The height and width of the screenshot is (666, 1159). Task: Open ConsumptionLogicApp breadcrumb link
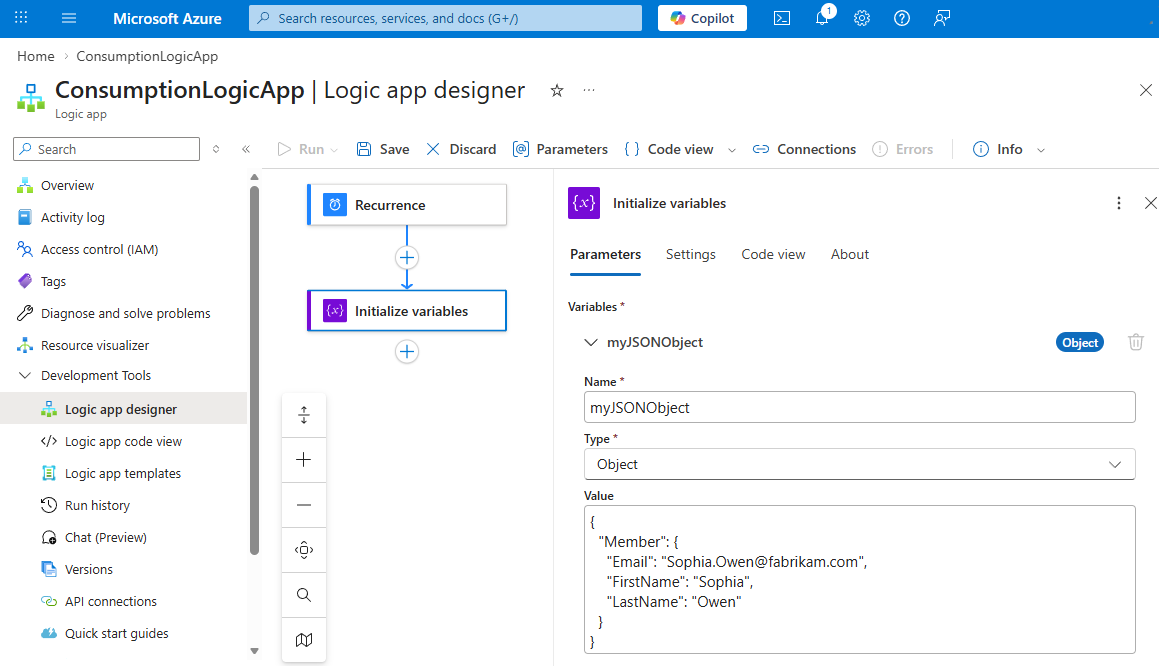[x=147, y=56]
